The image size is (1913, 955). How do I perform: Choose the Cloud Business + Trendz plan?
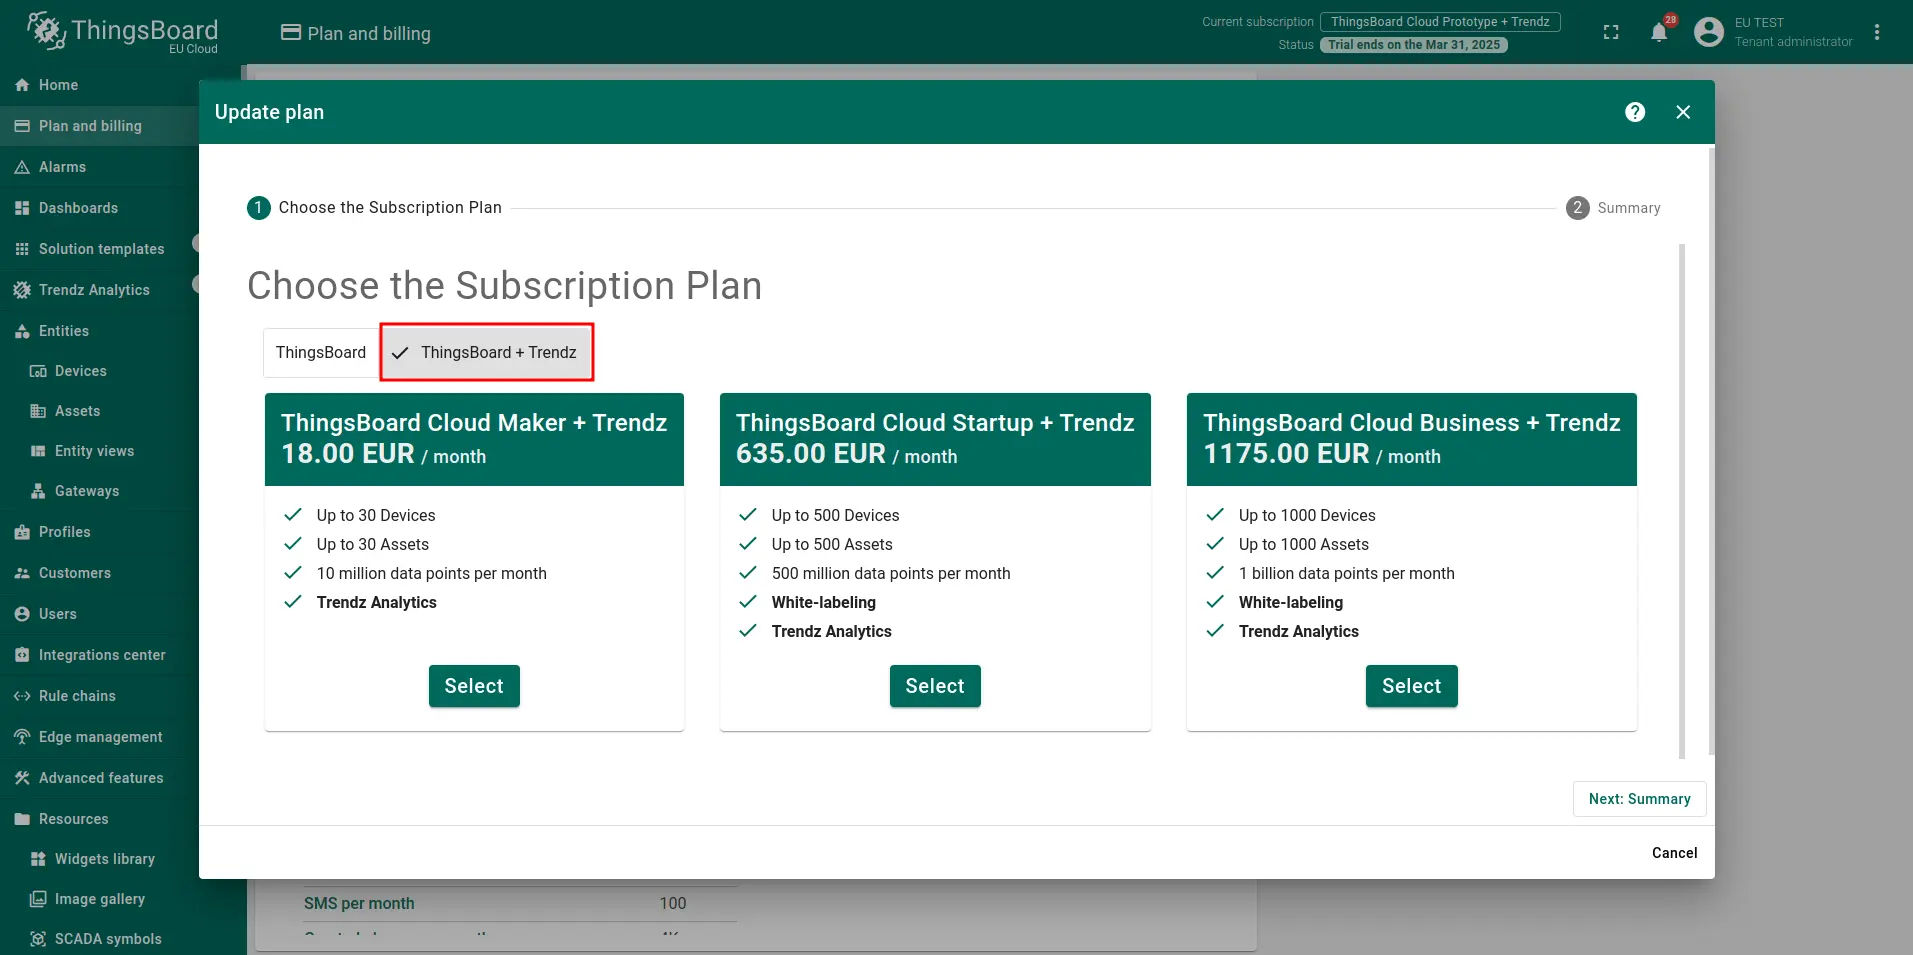tap(1411, 686)
